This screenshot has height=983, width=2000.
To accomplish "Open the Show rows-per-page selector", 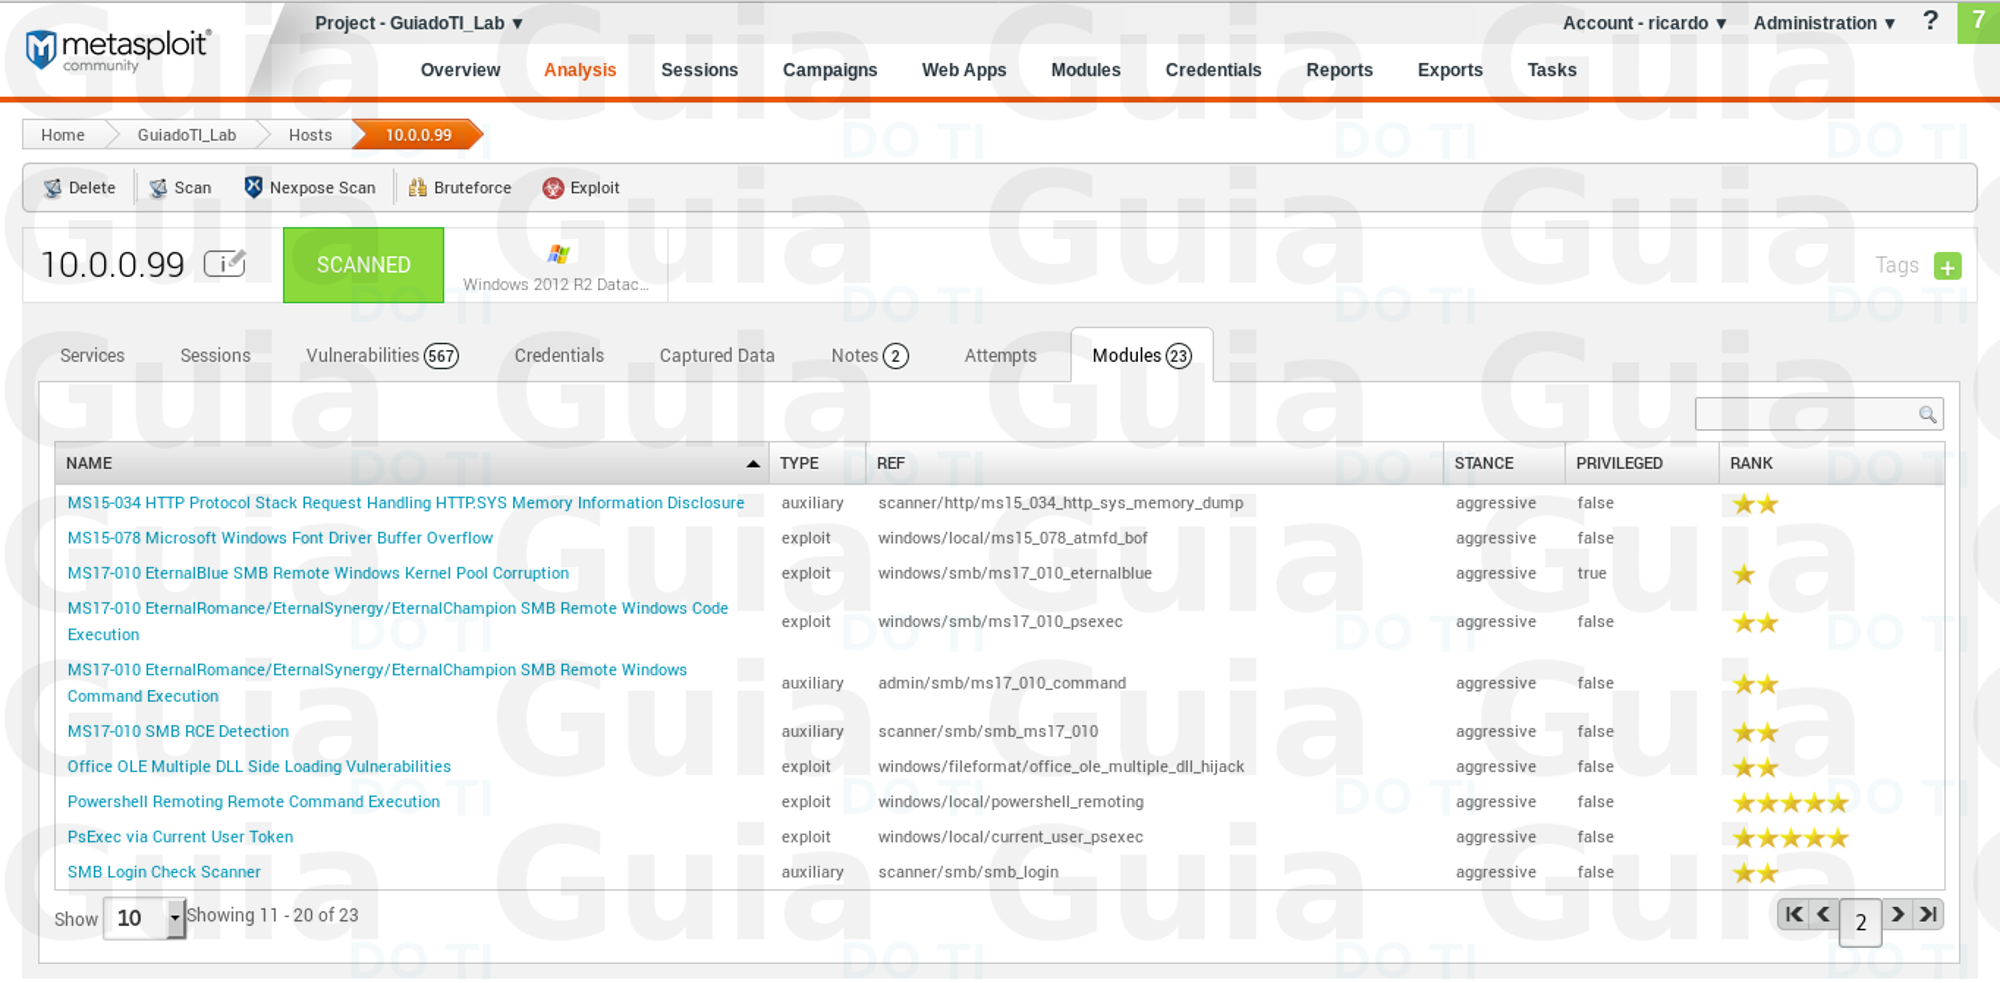I will [145, 918].
